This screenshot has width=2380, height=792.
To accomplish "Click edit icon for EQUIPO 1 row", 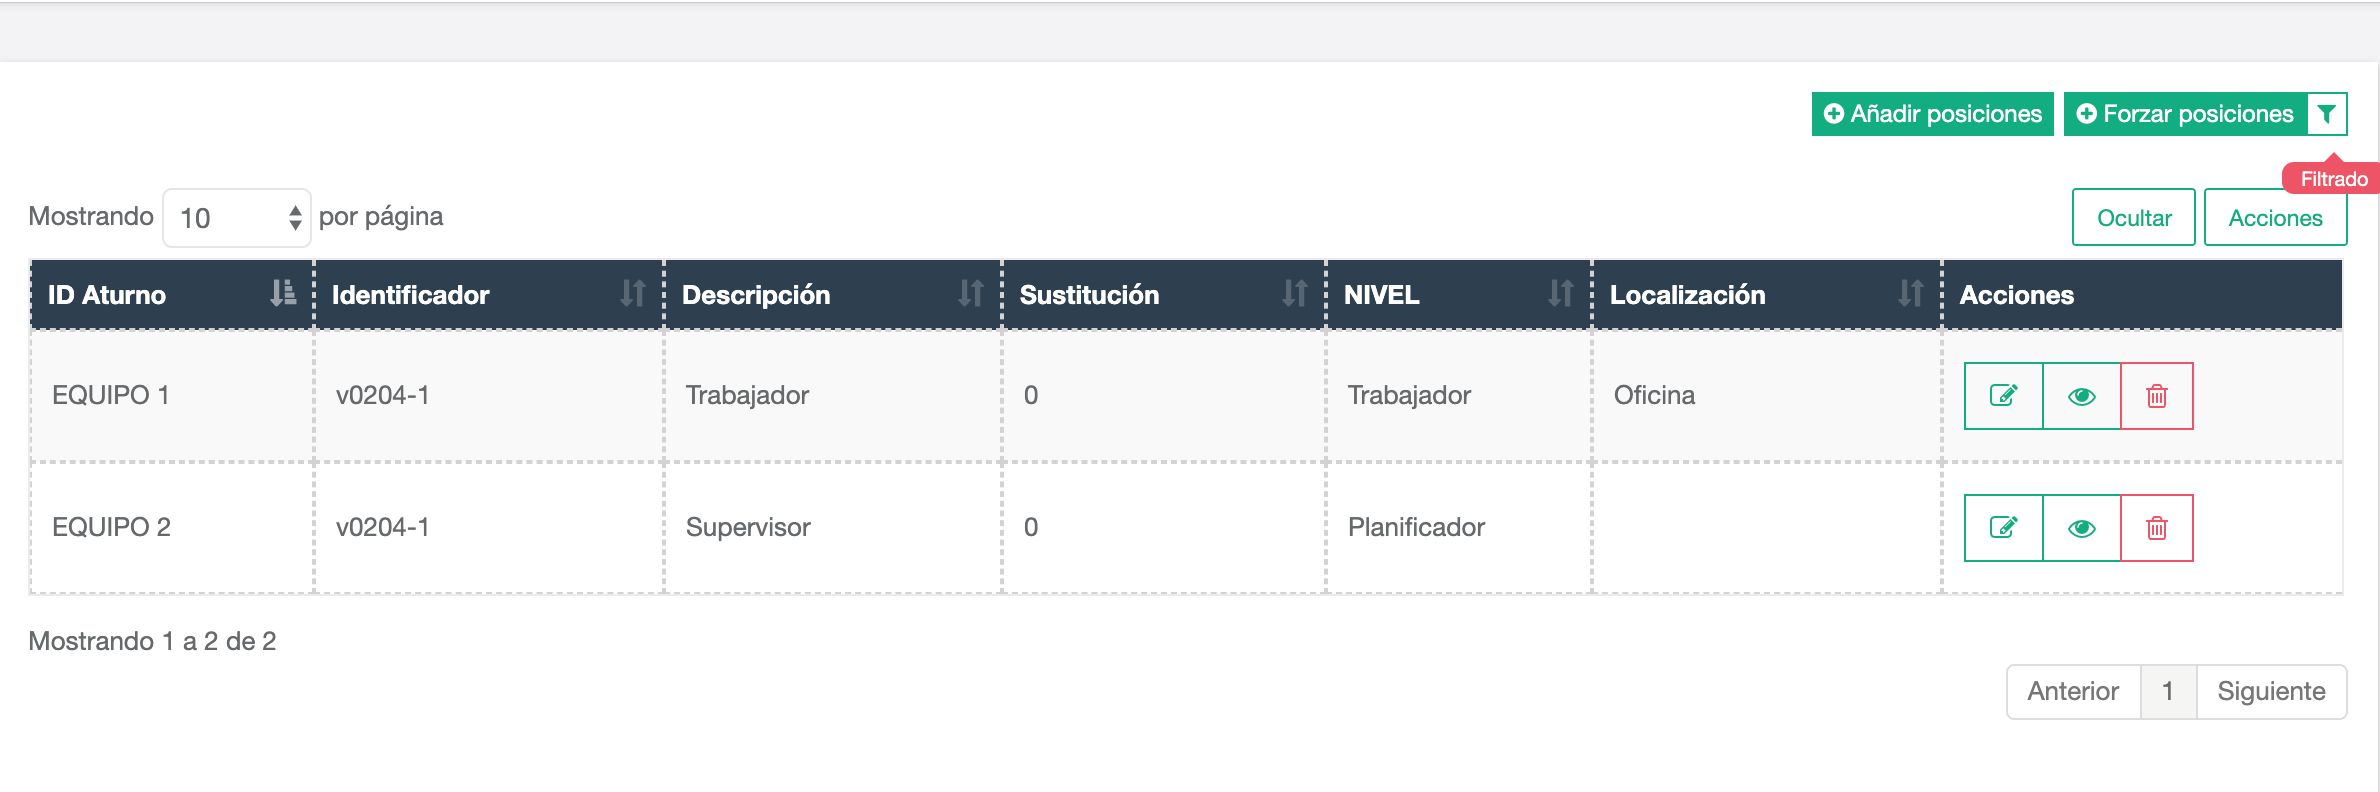I will [x=2003, y=396].
